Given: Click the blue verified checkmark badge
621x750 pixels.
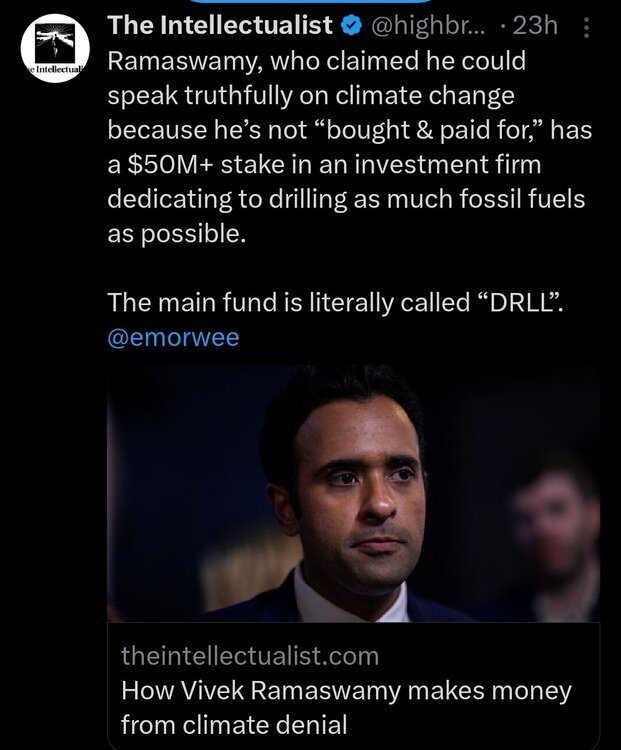Looking at the screenshot, I should point(350,24).
